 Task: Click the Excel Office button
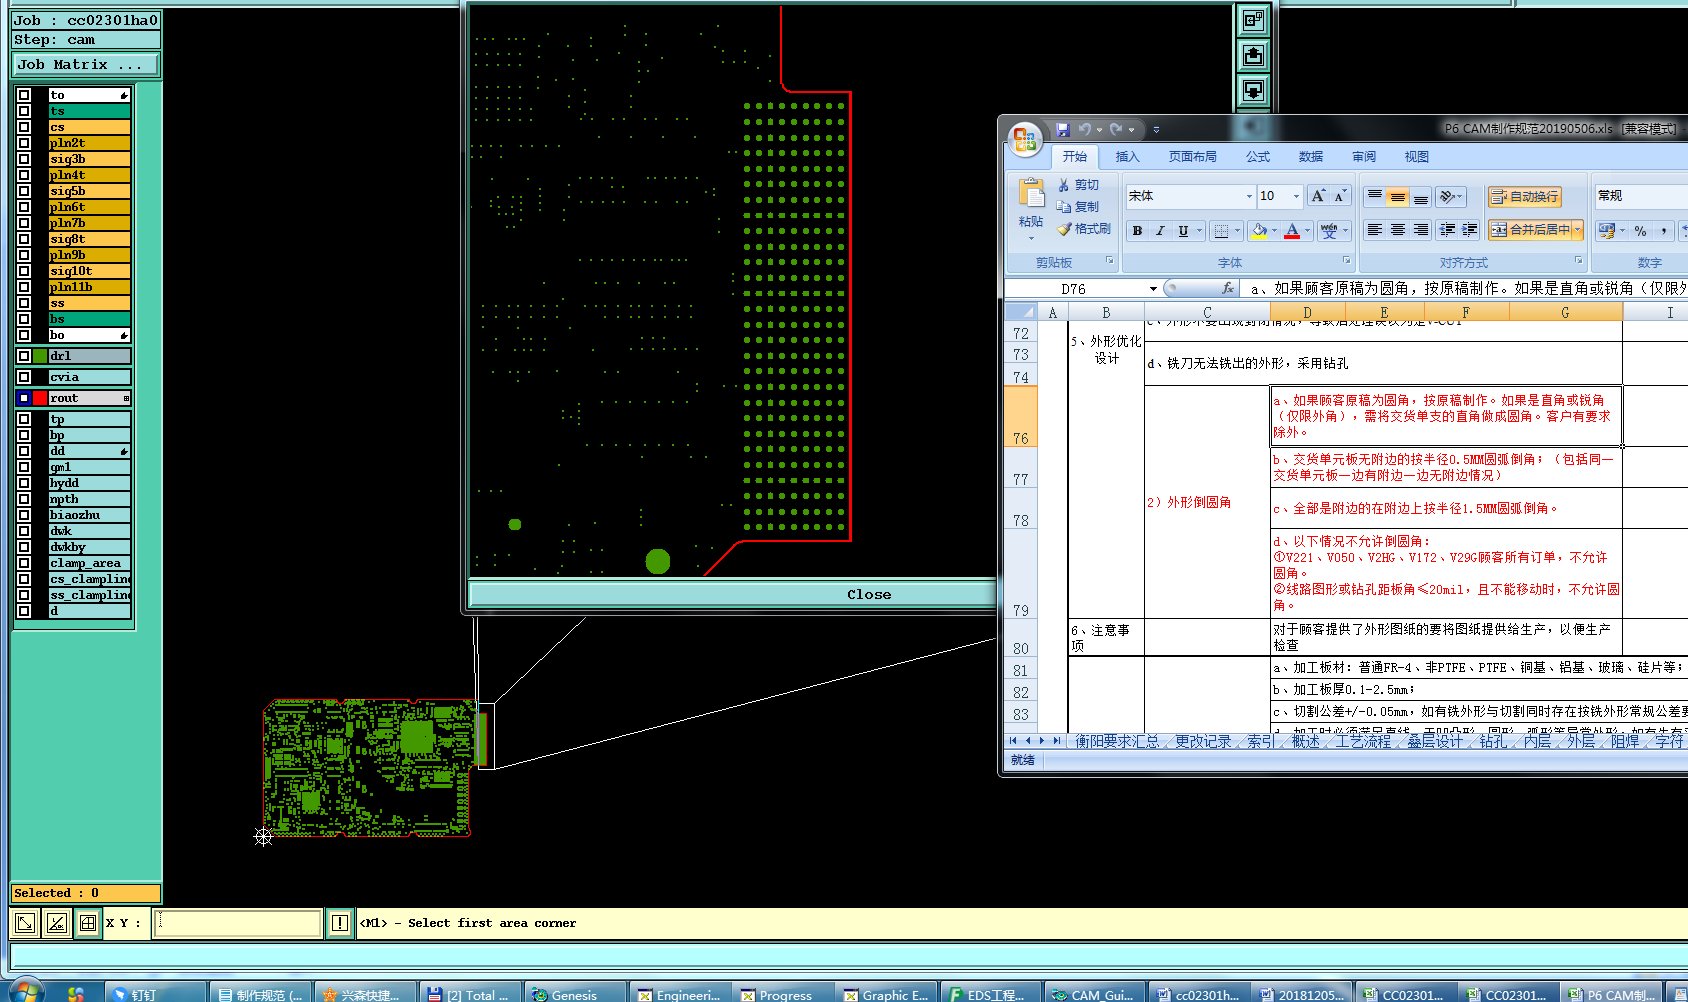(1024, 140)
